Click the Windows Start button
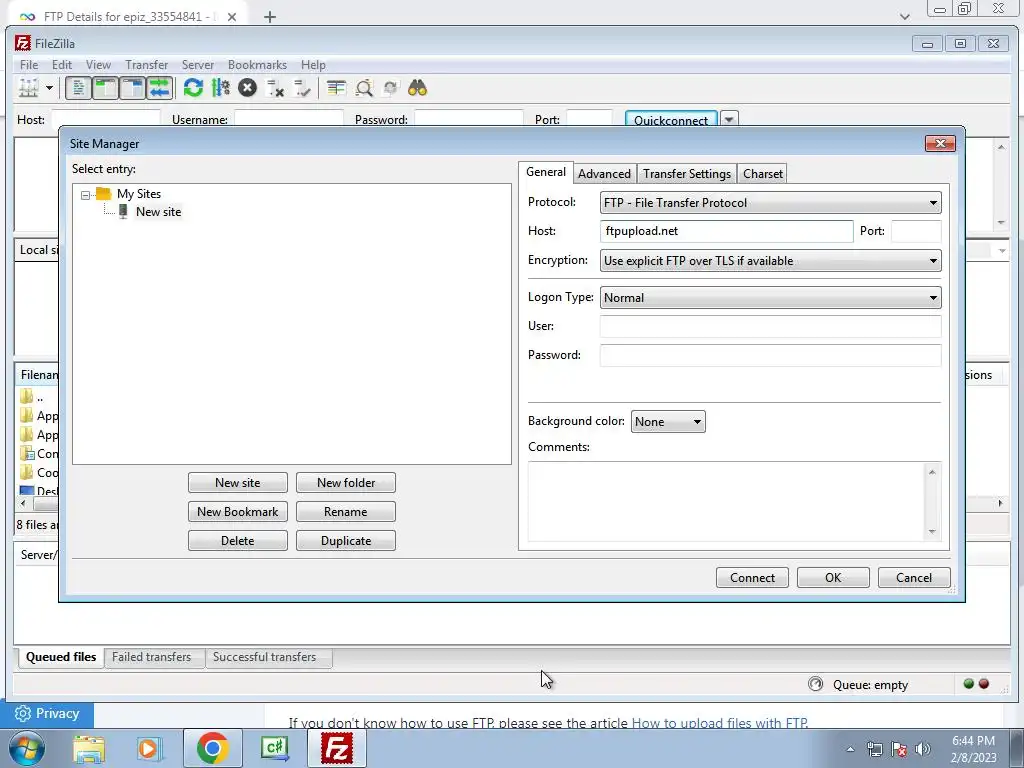The image size is (1024, 768). [x=26, y=748]
